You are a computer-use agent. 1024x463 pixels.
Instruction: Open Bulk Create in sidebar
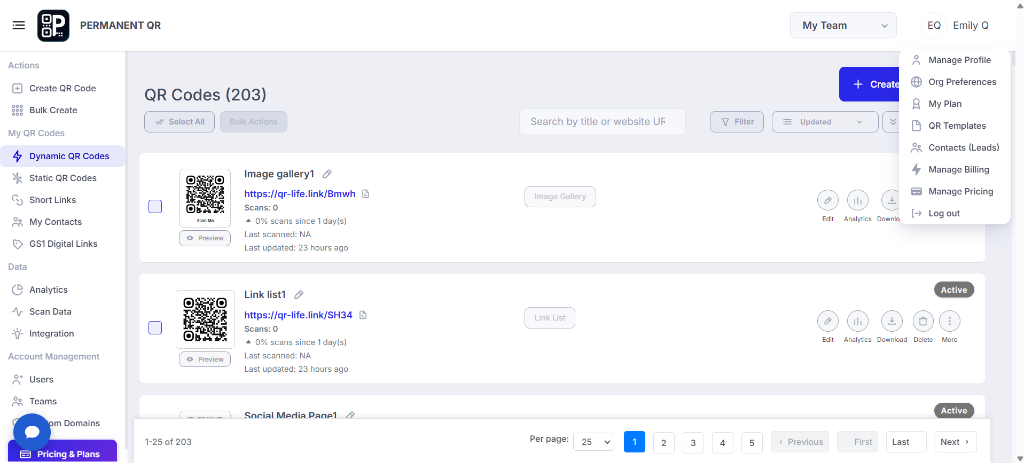coord(53,110)
